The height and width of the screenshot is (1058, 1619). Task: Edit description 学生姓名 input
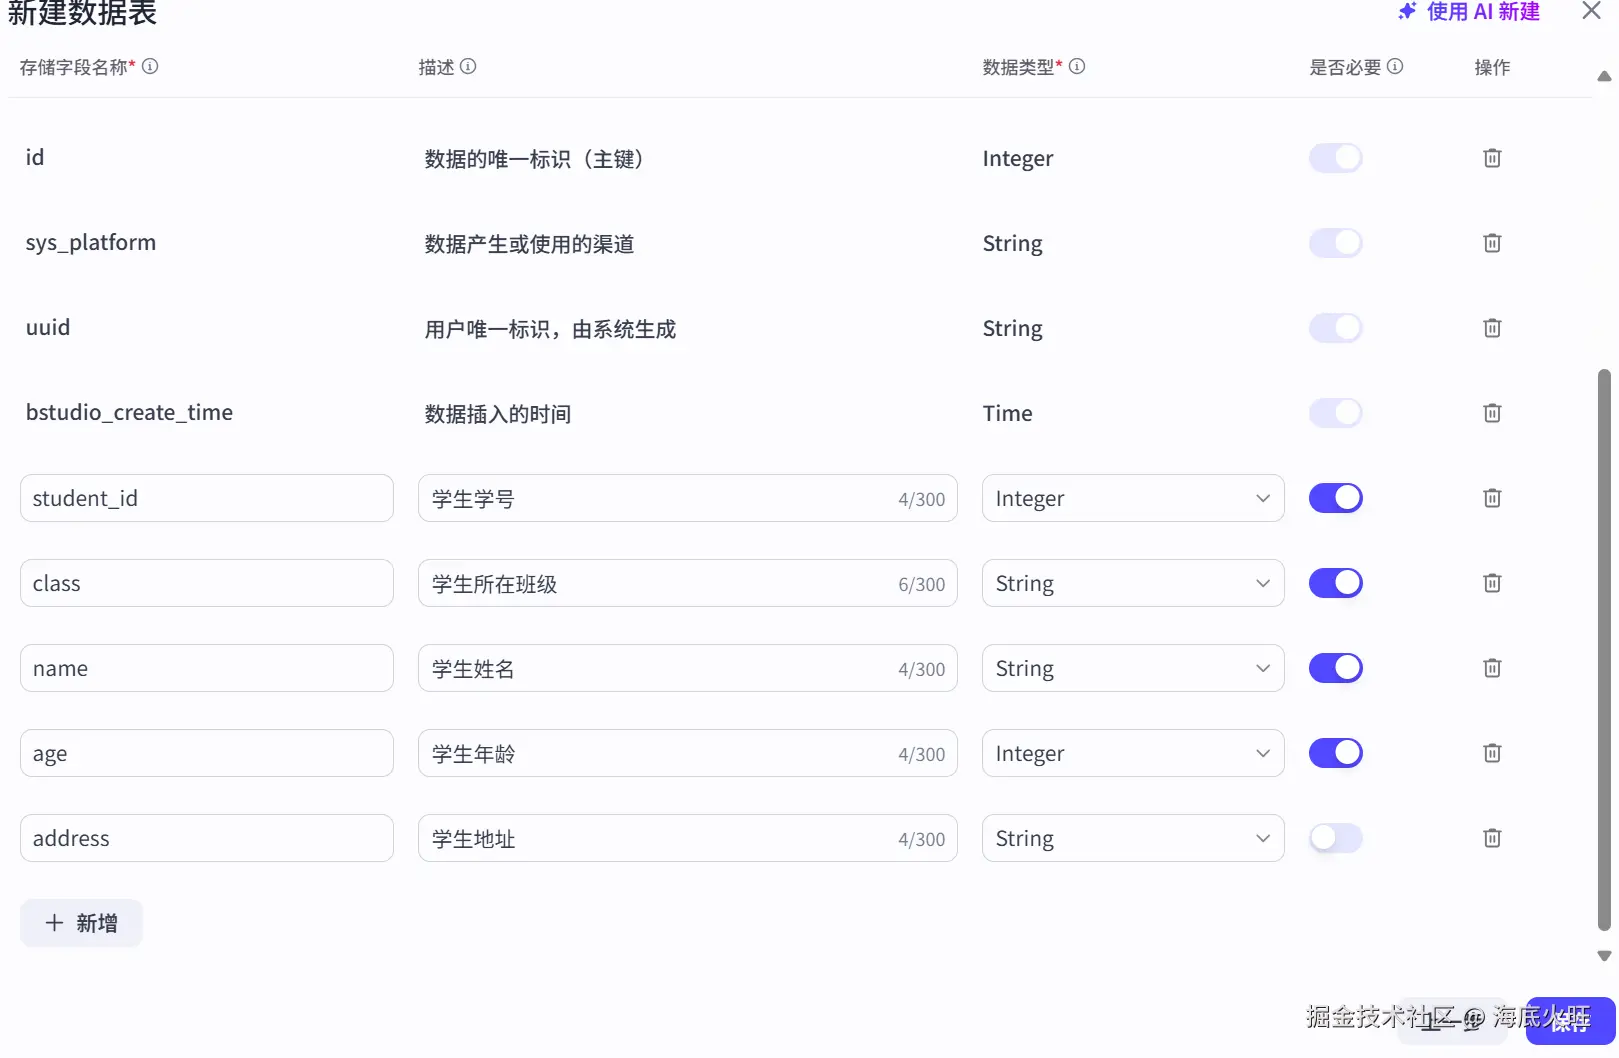click(x=688, y=668)
